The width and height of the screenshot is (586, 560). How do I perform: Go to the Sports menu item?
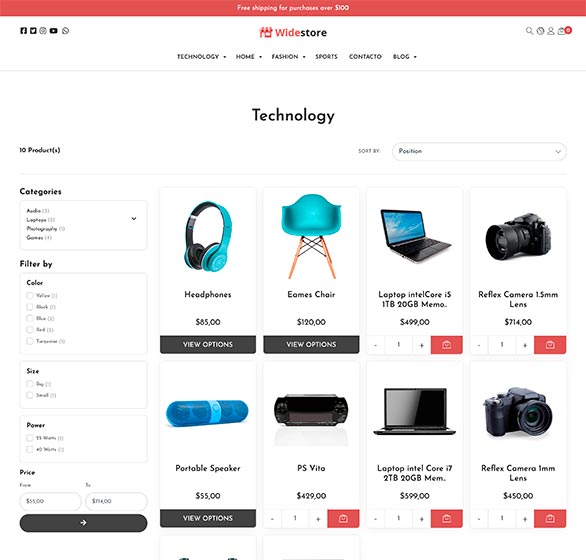pyautogui.click(x=326, y=57)
